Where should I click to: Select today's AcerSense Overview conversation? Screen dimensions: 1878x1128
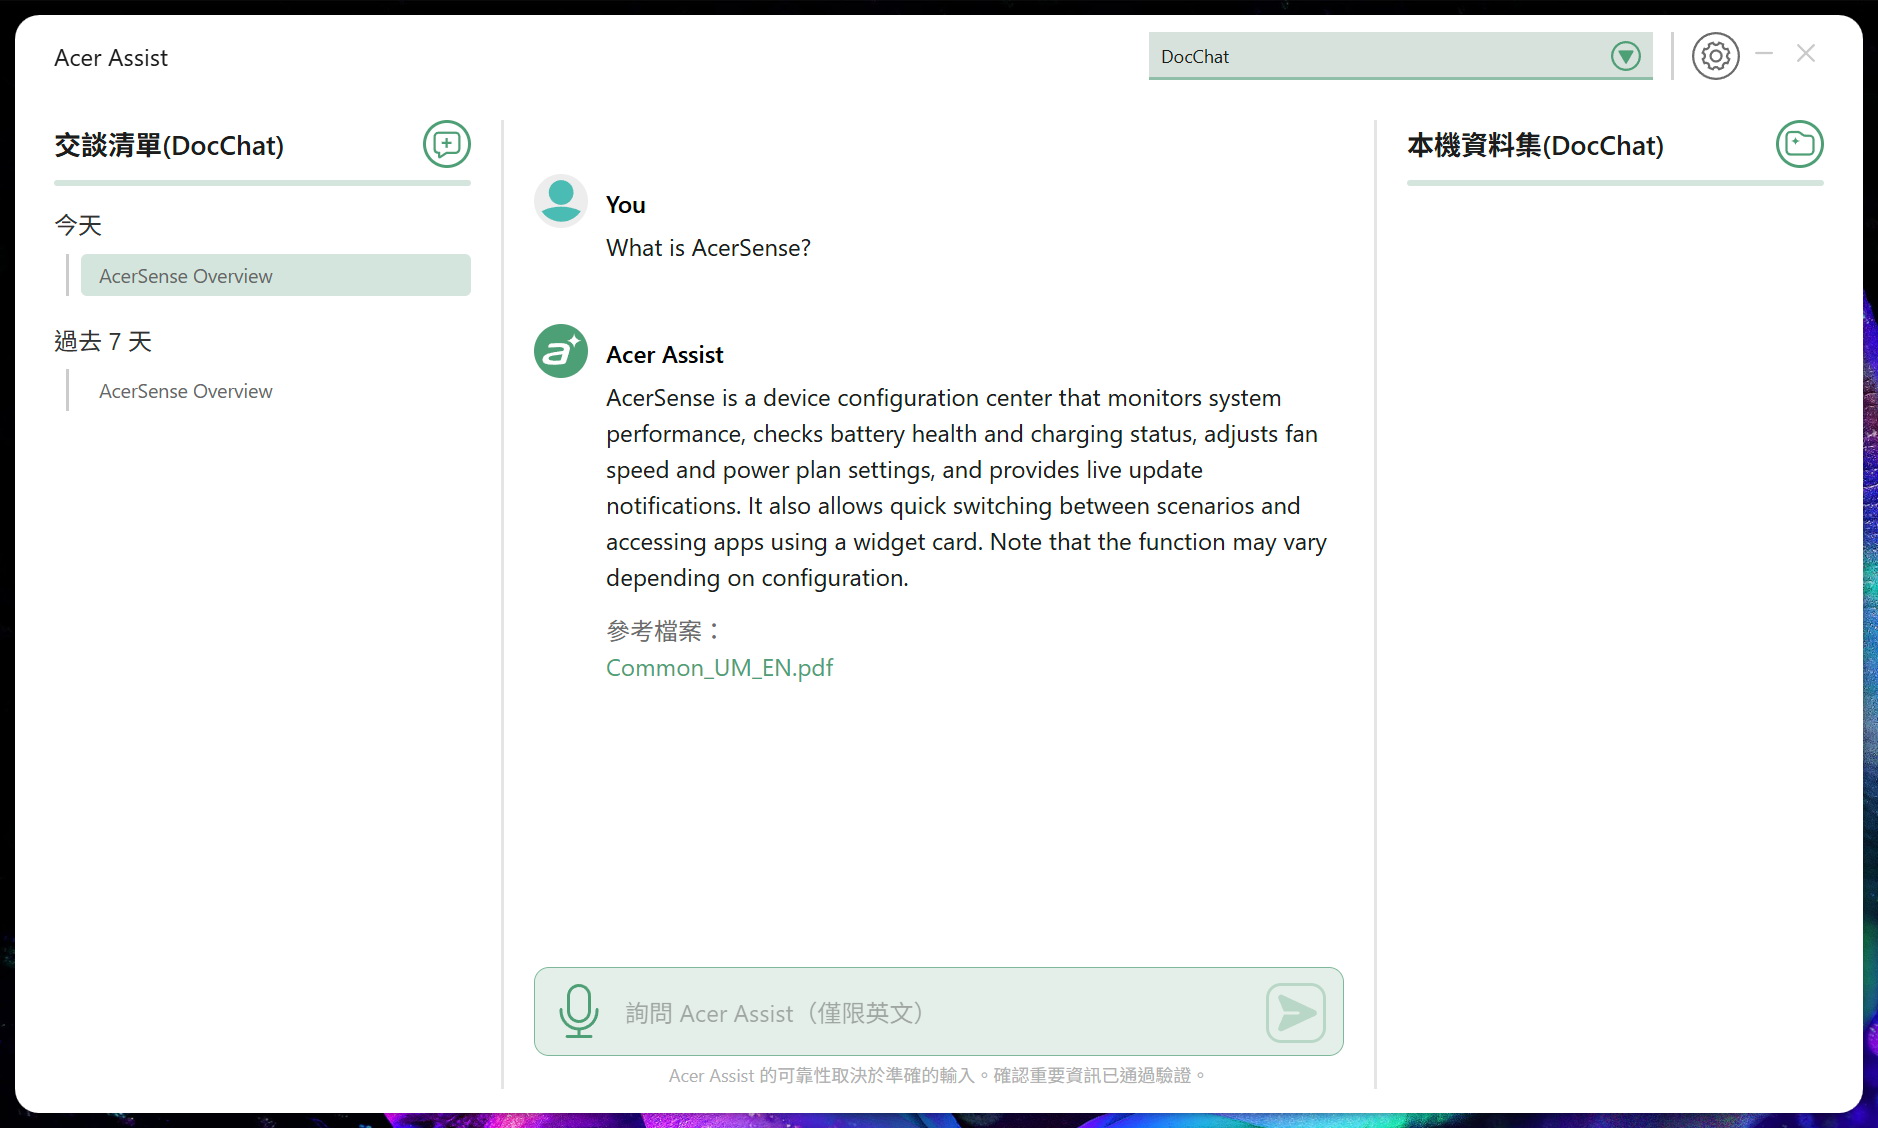pyautogui.click(x=276, y=276)
